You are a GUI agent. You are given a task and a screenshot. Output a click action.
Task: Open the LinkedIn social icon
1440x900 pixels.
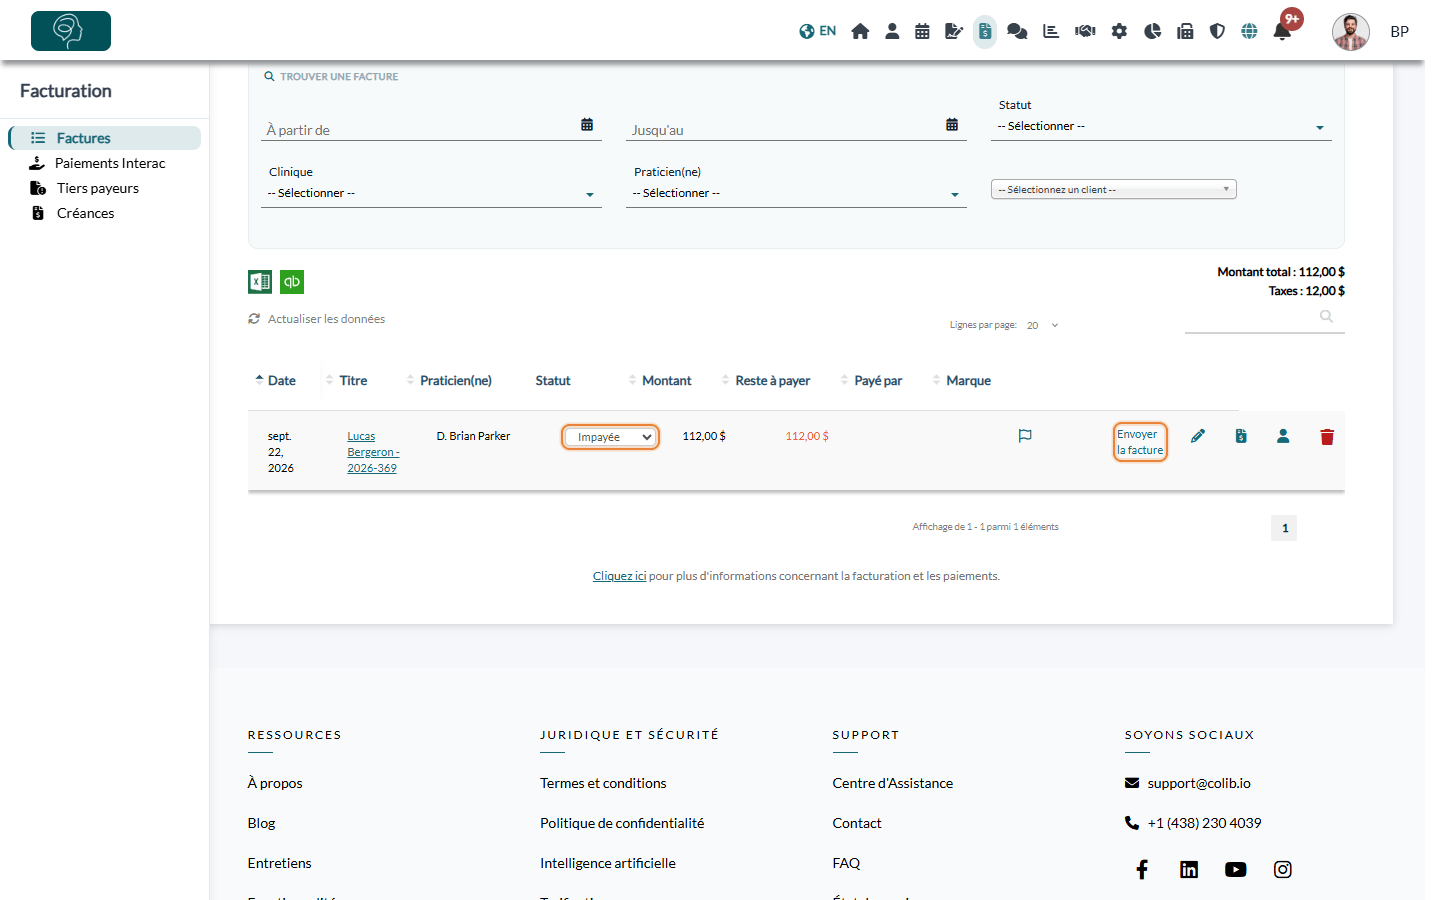tap(1189, 869)
